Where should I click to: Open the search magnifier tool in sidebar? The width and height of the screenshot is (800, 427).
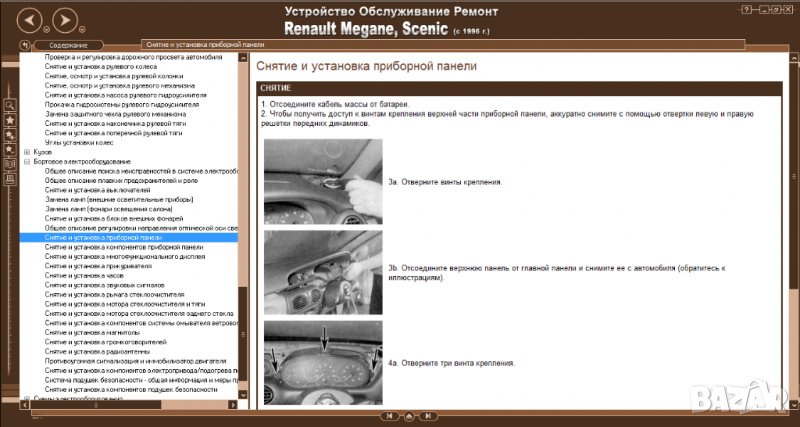10,104
